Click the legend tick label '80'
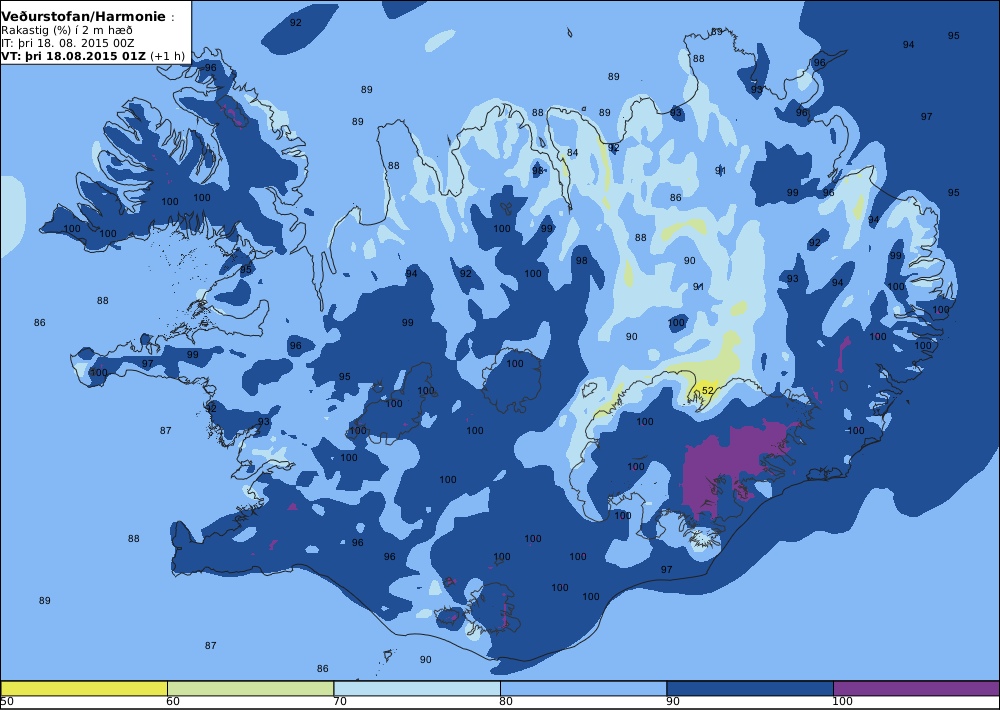The height and width of the screenshot is (710, 1000). (x=506, y=702)
